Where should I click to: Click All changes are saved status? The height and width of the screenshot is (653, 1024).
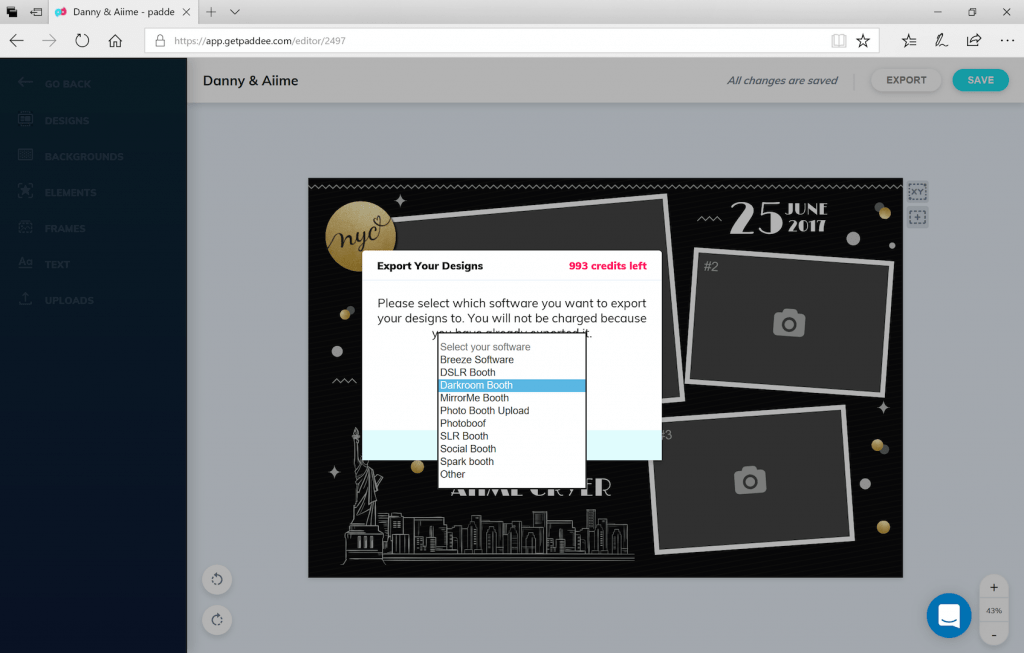(x=782, y=80)
